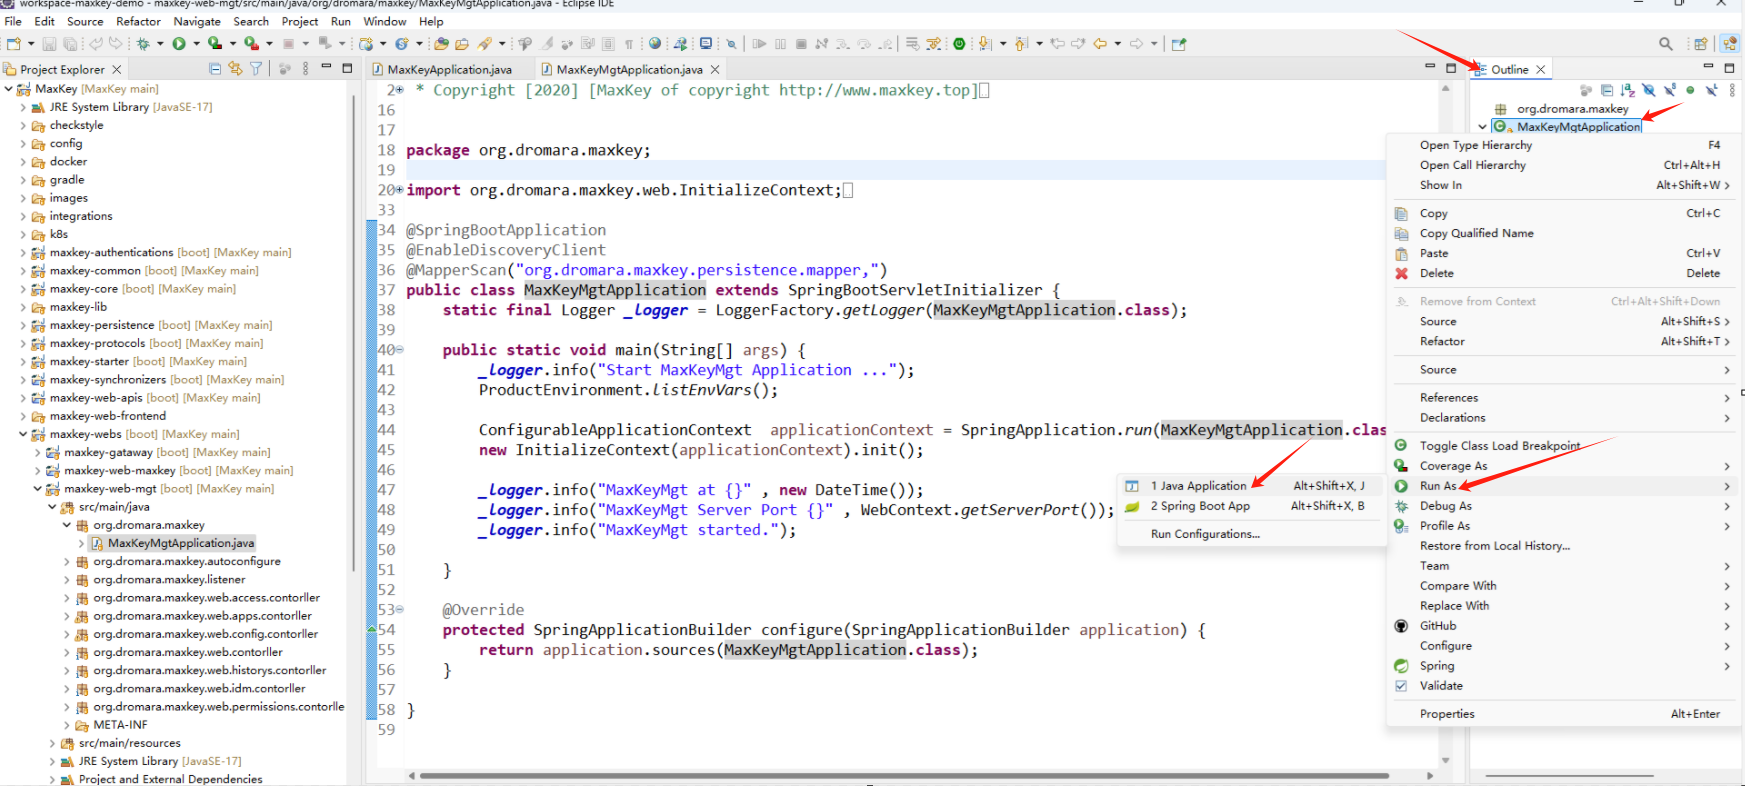Close the Outline view tab
The height and width of the screenshot is (786, 1745).
1541,69
